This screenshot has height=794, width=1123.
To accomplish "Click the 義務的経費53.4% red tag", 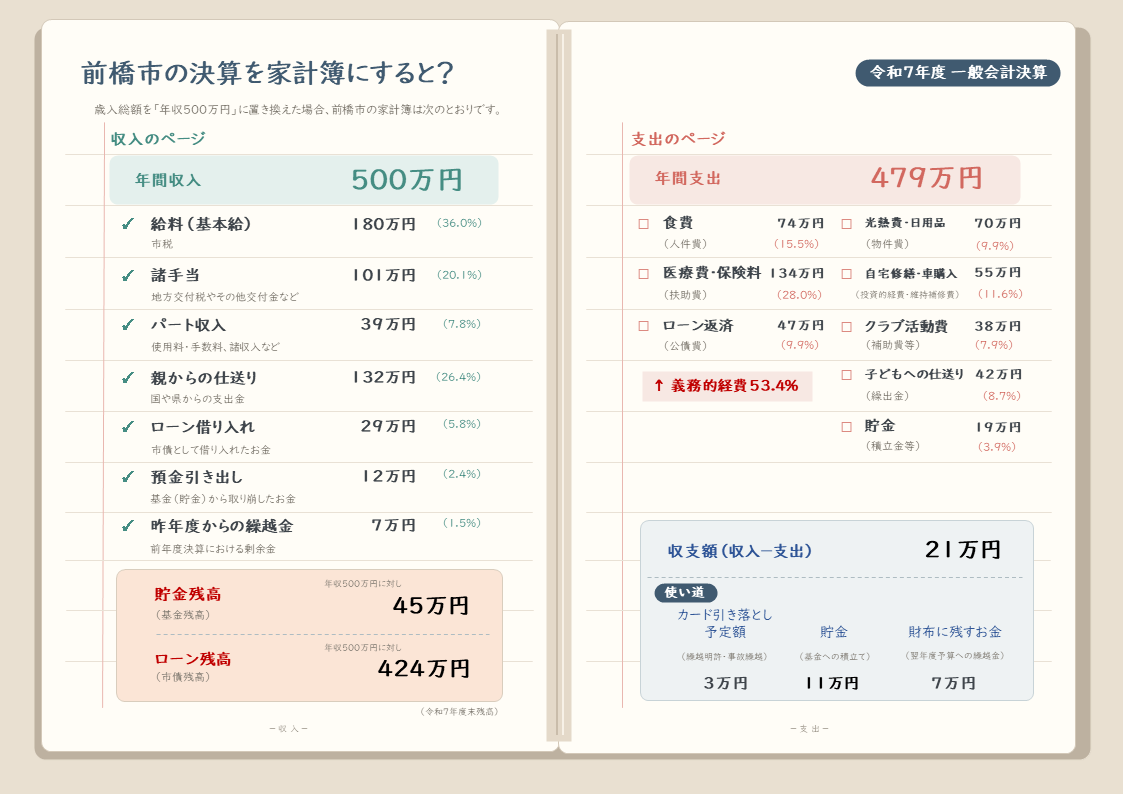I will coord(727,386).
